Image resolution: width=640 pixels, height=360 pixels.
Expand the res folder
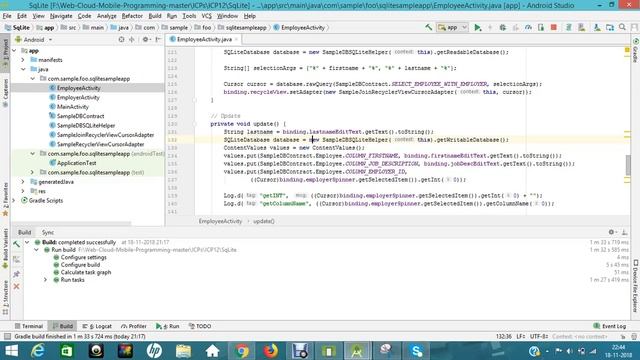(23, 191)
